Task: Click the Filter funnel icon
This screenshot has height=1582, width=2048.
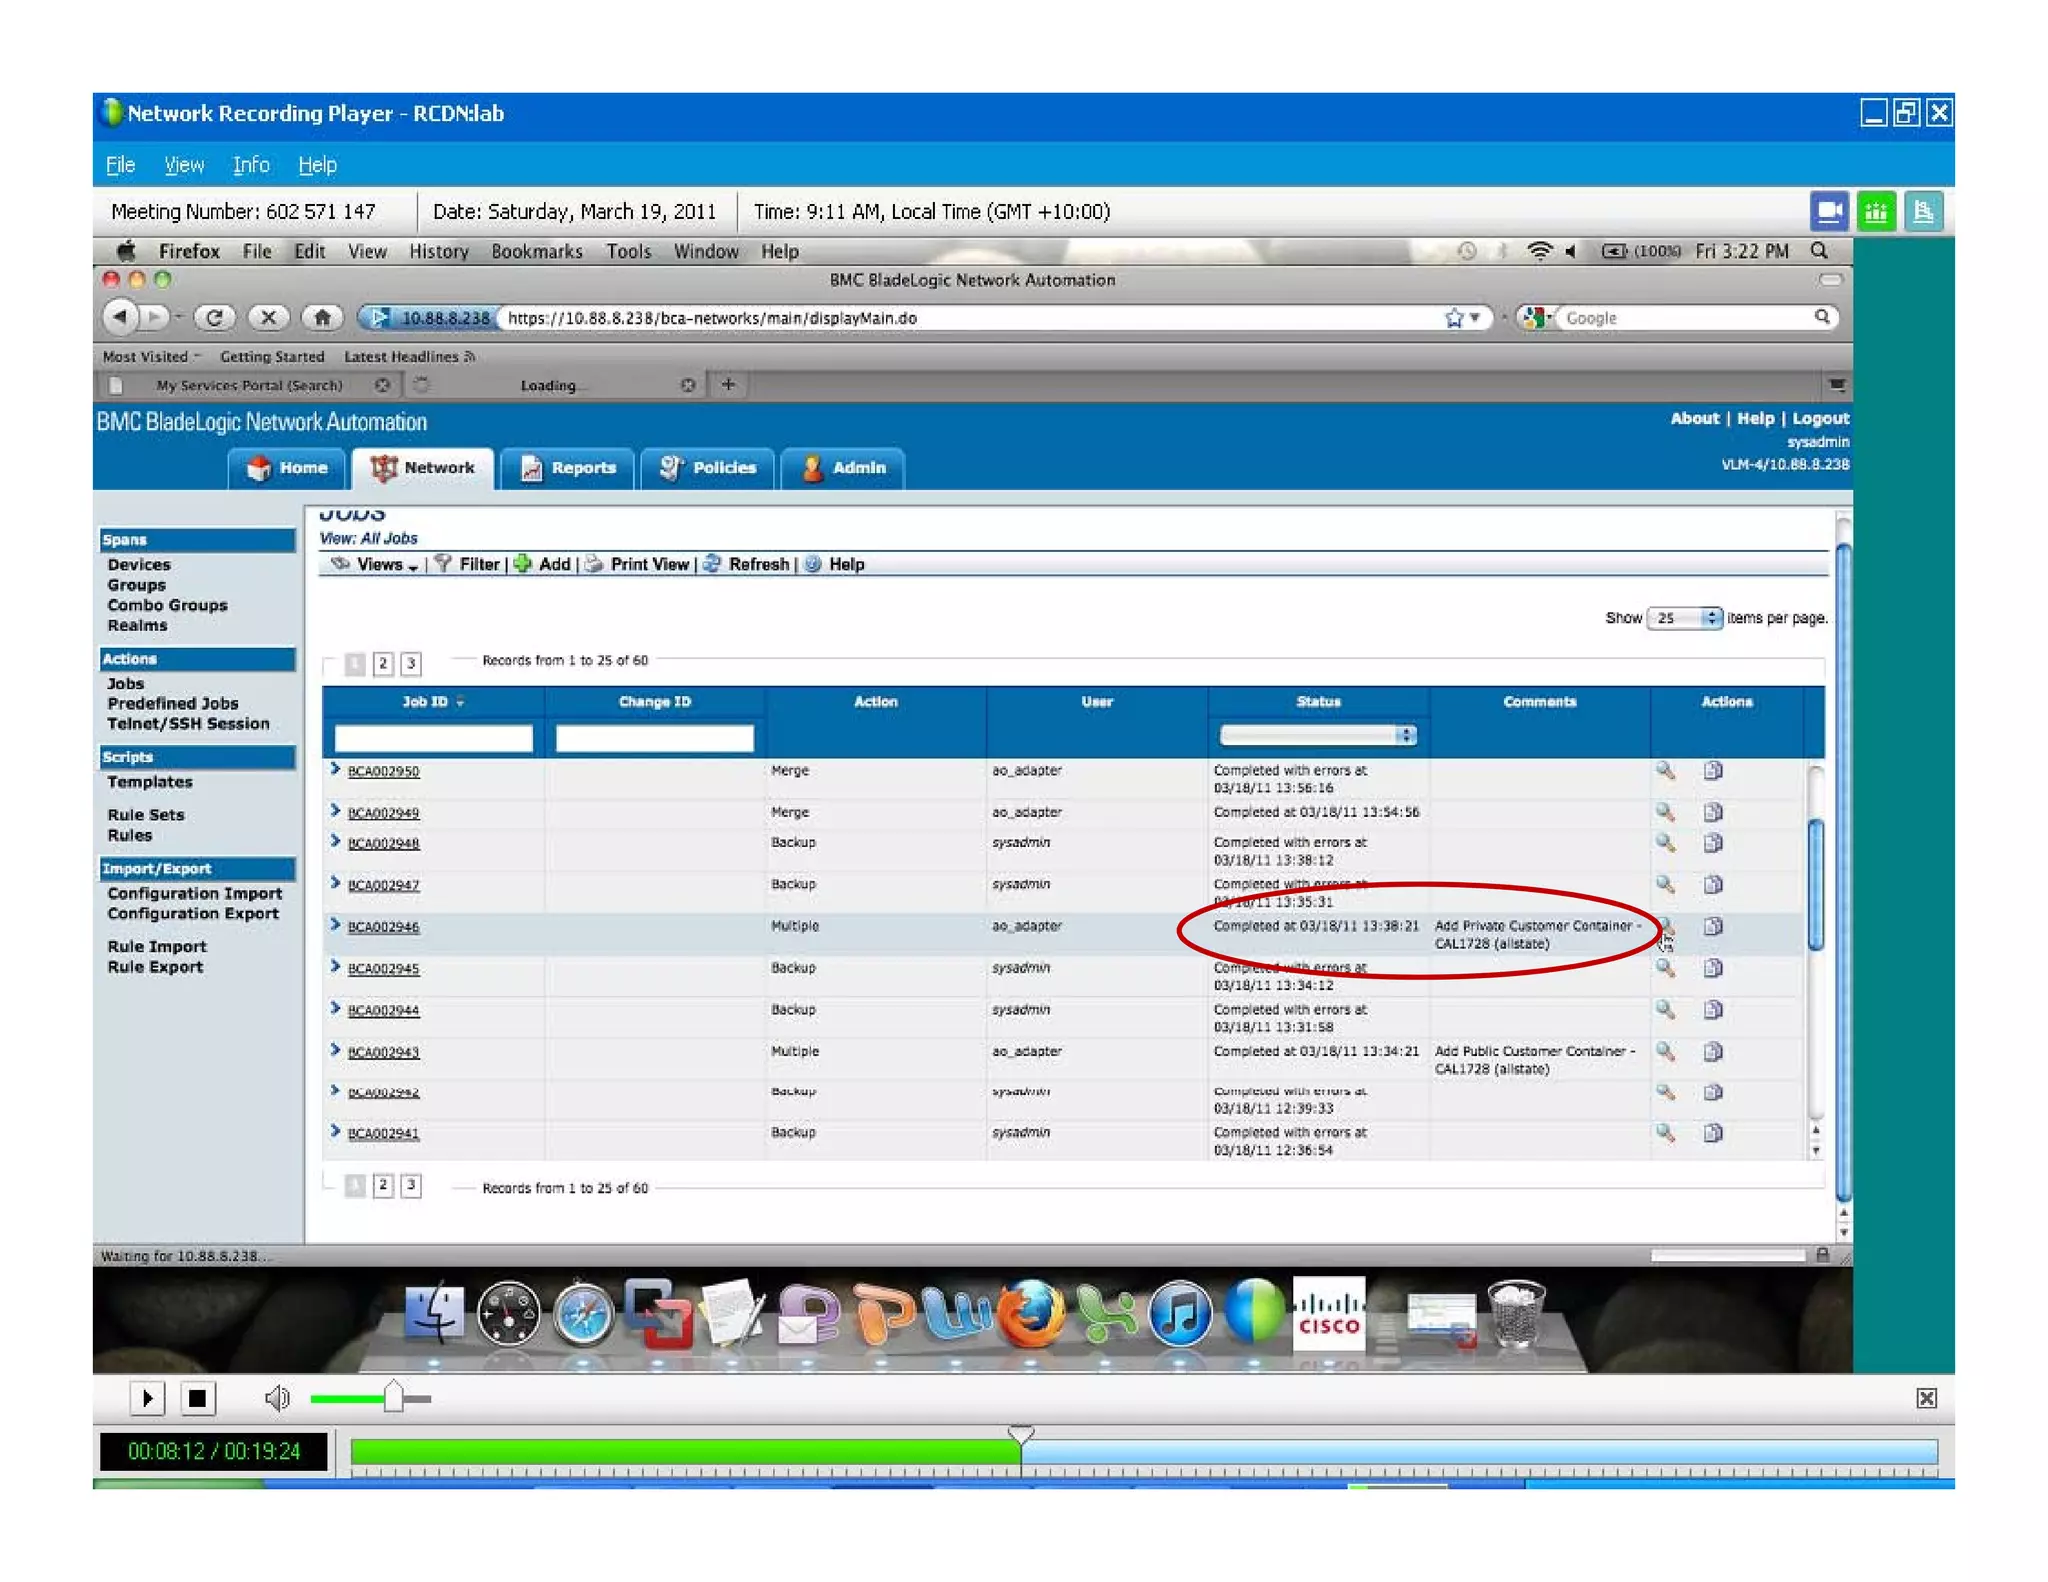Action: click(x=443, y=564)
